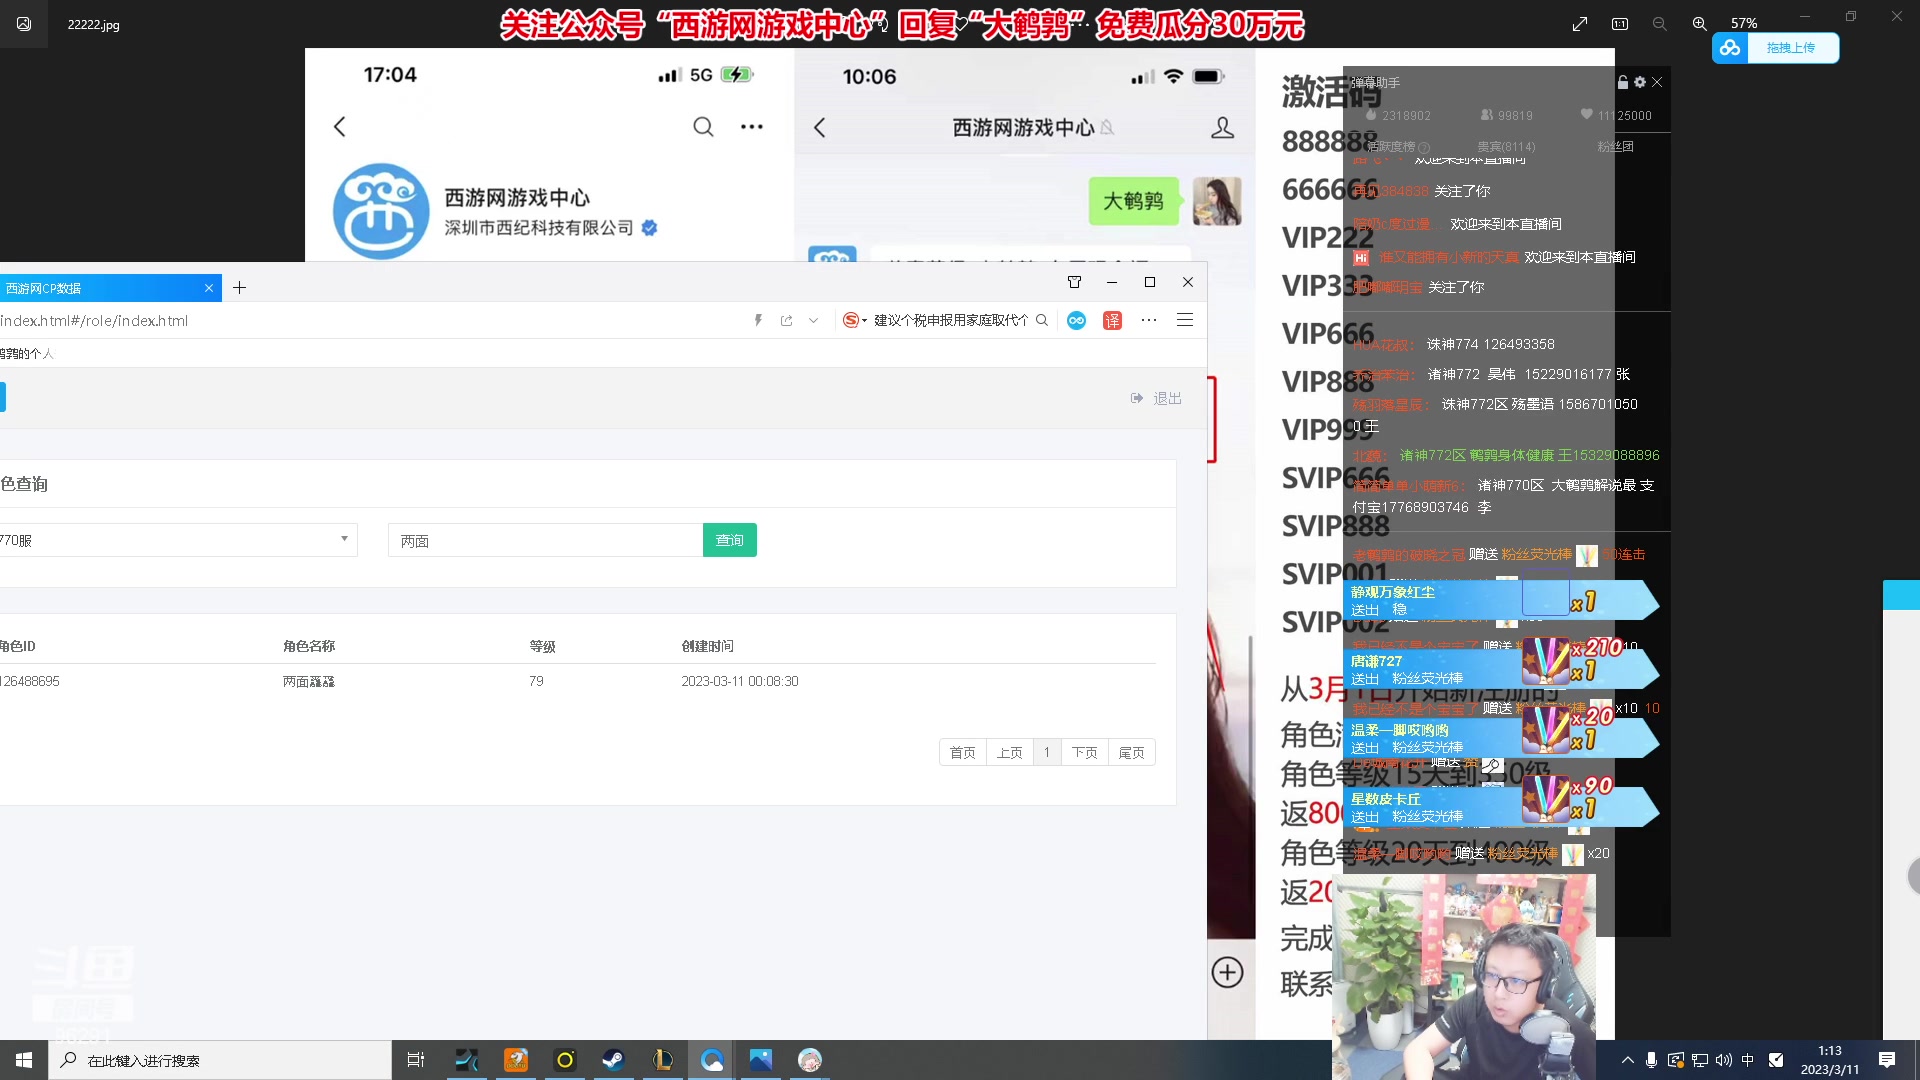Click the search magnifier in the address bar
Viewport: 1920px width, 1080px height.
1042,321
